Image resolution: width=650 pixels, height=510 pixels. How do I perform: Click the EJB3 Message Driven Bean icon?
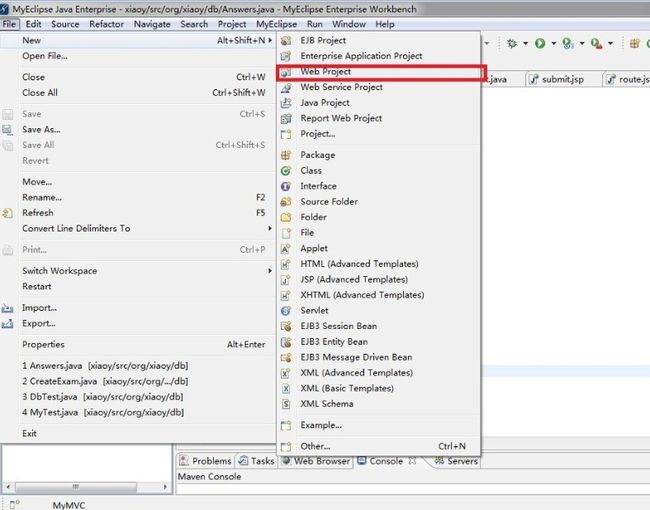[286, 357]
